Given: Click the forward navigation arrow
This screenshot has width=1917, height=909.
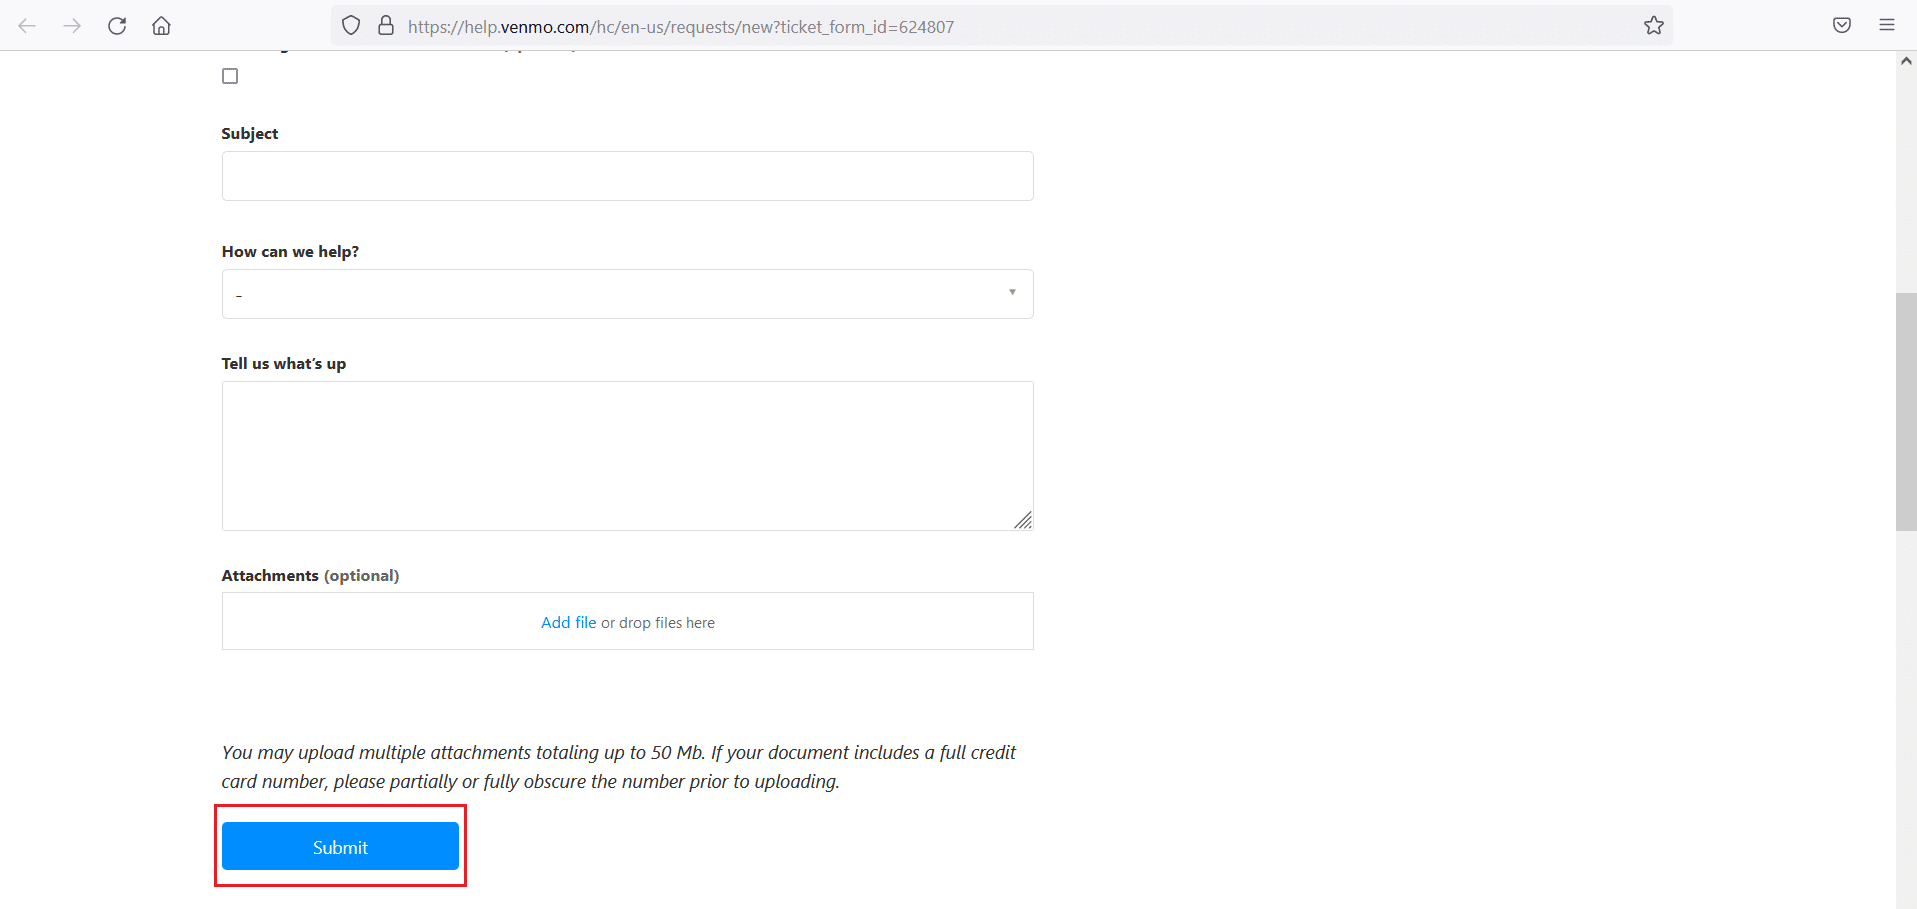Looking at the screenshot, I should click(x=72, y=26).
